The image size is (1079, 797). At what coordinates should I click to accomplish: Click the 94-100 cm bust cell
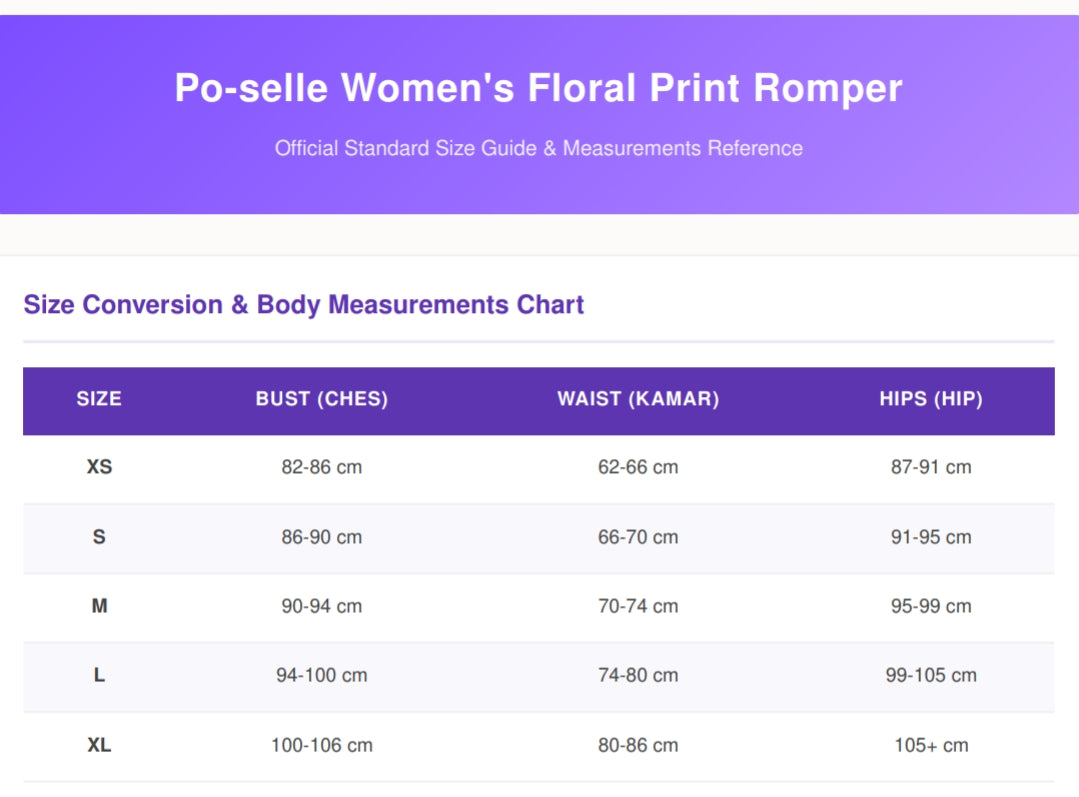click(x=321, y=675)
